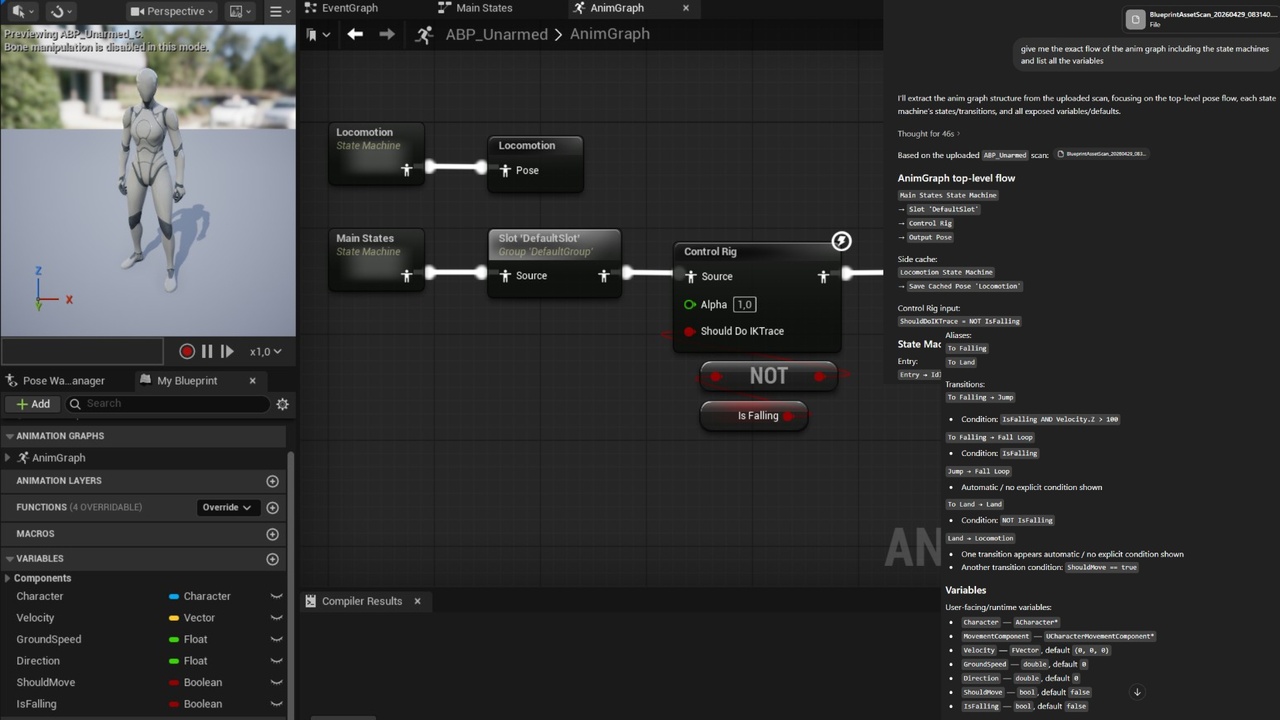
Task: Select the Slot 'DefaultSlot' node header
Action: pyautogui.click(x=554, y=244)
